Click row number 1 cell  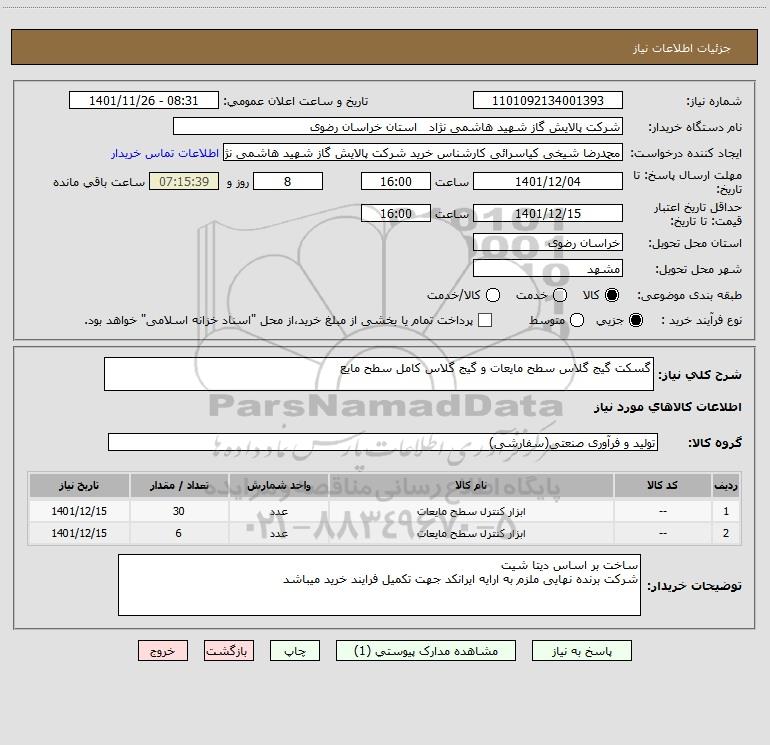726,511
